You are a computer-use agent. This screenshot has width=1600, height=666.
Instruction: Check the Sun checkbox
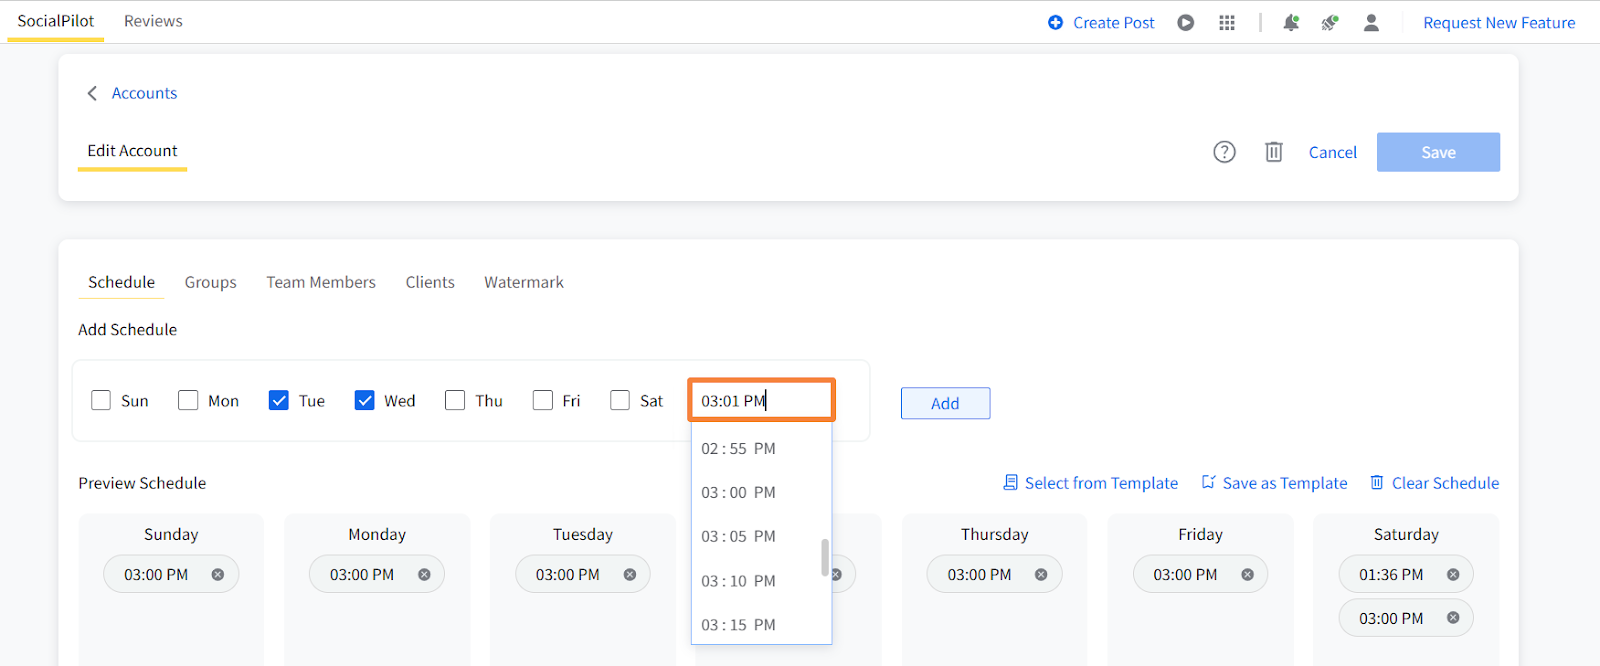(101, 400)
